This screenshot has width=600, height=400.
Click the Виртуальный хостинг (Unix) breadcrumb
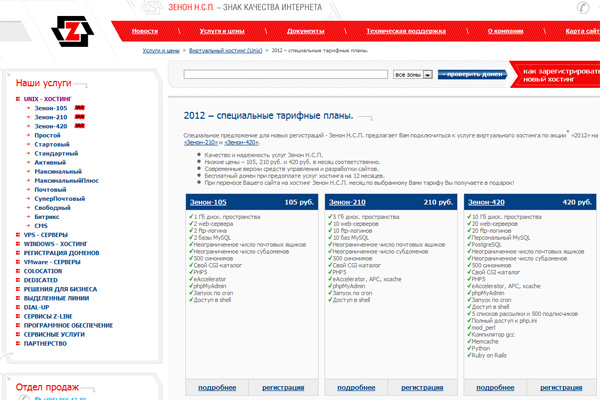(228, 49)
